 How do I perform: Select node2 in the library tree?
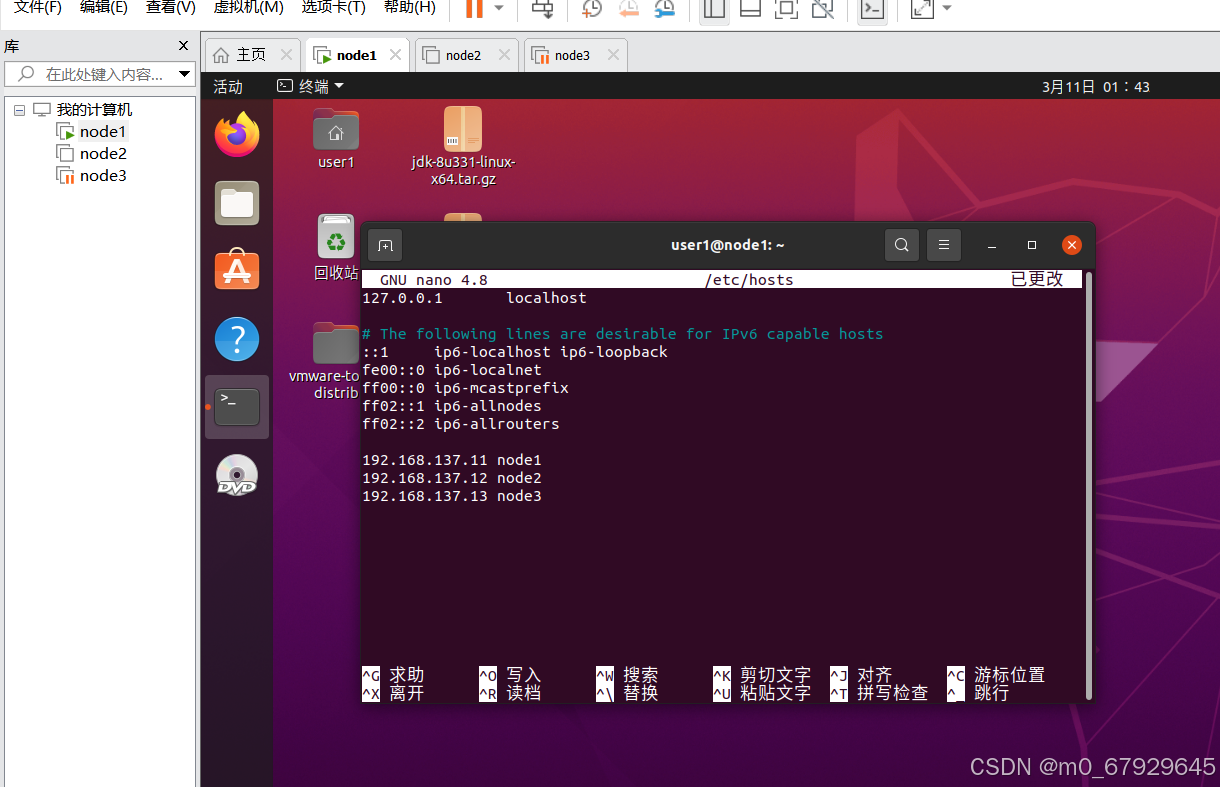[103, 154]
